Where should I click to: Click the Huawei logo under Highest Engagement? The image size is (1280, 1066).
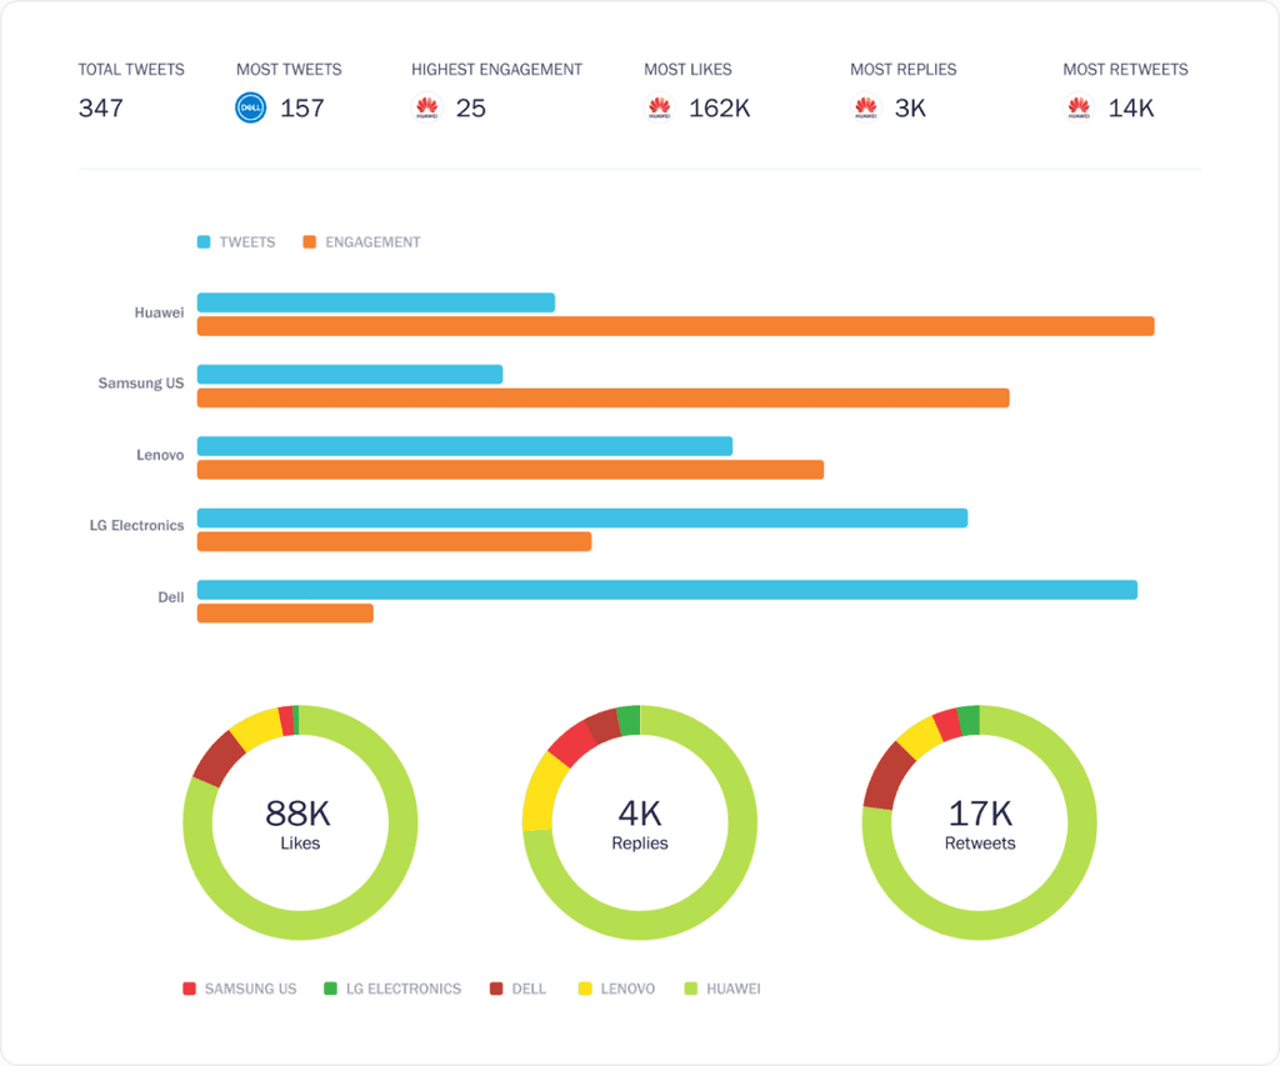[x=427, y=107]
